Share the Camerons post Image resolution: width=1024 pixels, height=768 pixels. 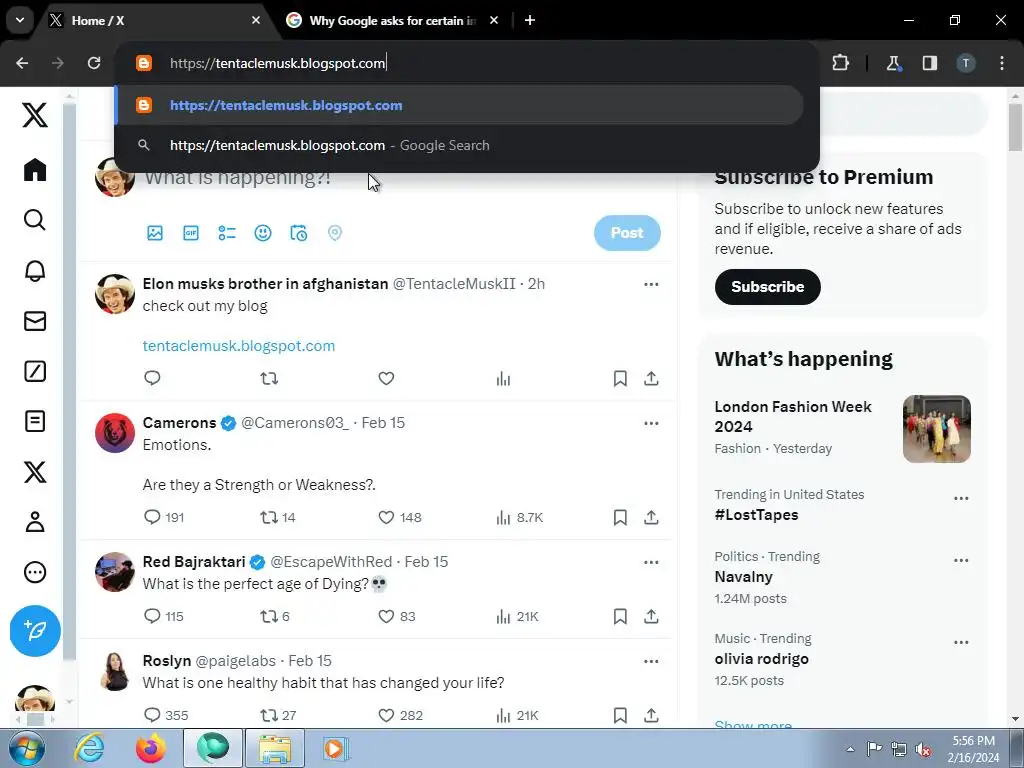click(651, 517)
